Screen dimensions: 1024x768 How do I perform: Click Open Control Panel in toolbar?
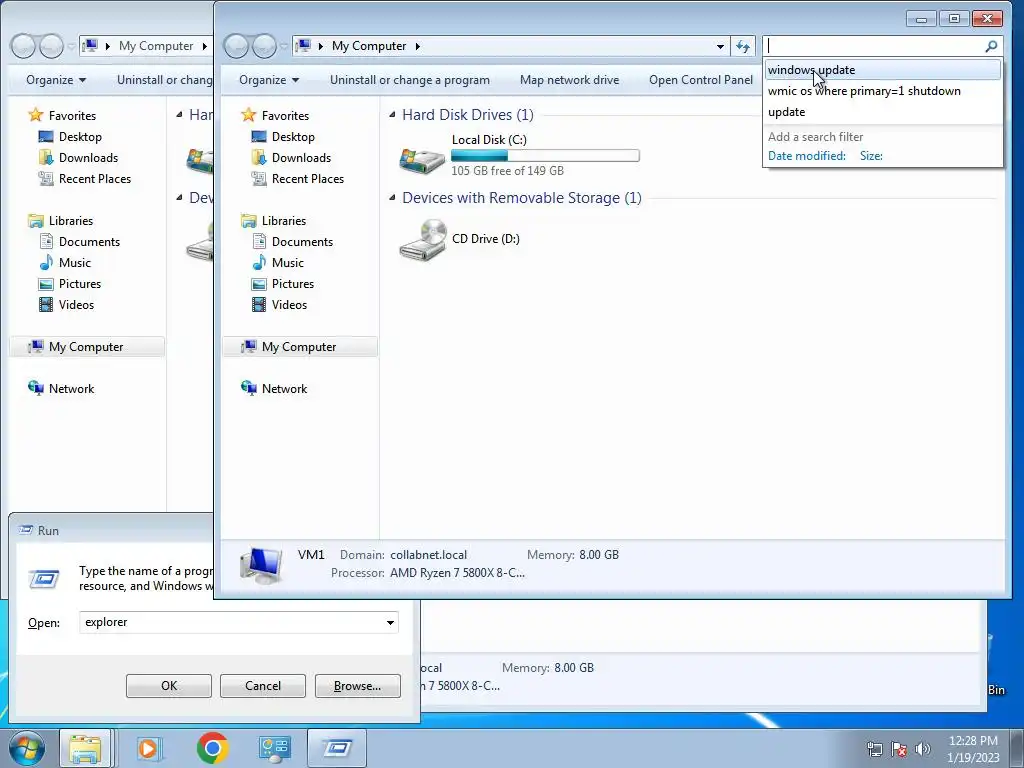click(700, 80)
